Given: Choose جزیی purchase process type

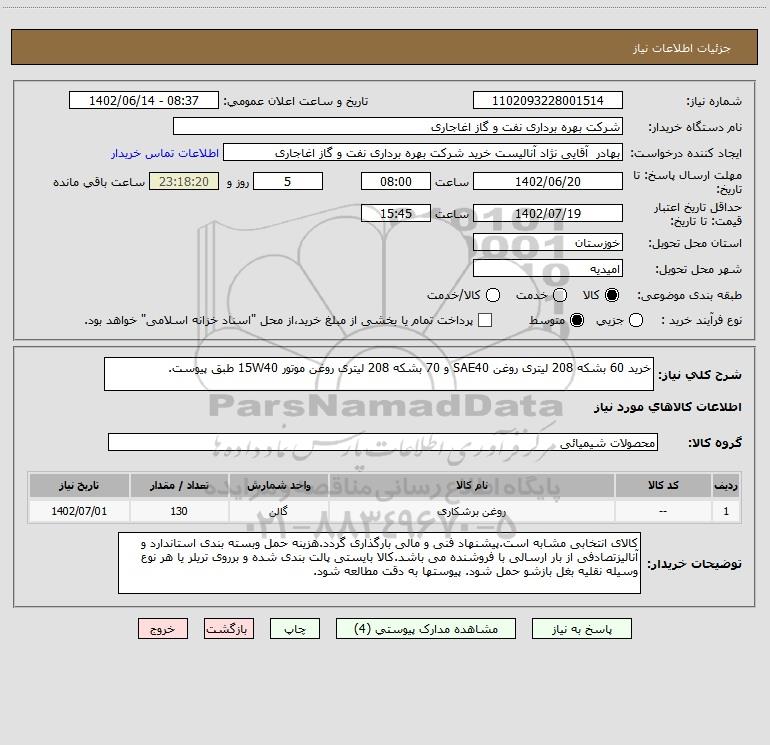Looking at the screenshot, I should point(636,320).
